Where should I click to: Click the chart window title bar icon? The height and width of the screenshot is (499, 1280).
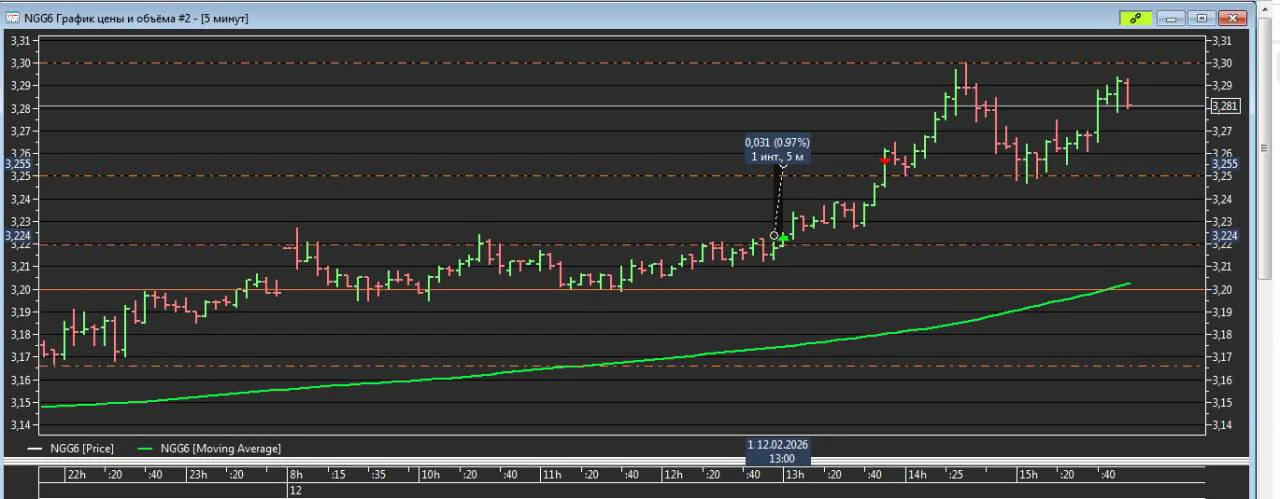(x=13, y=18)
